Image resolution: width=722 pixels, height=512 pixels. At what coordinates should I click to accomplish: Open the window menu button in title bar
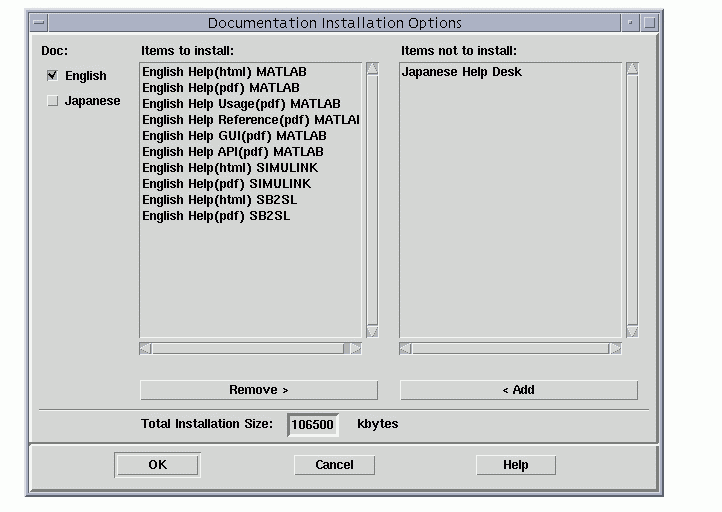click(x=39, y=23)
